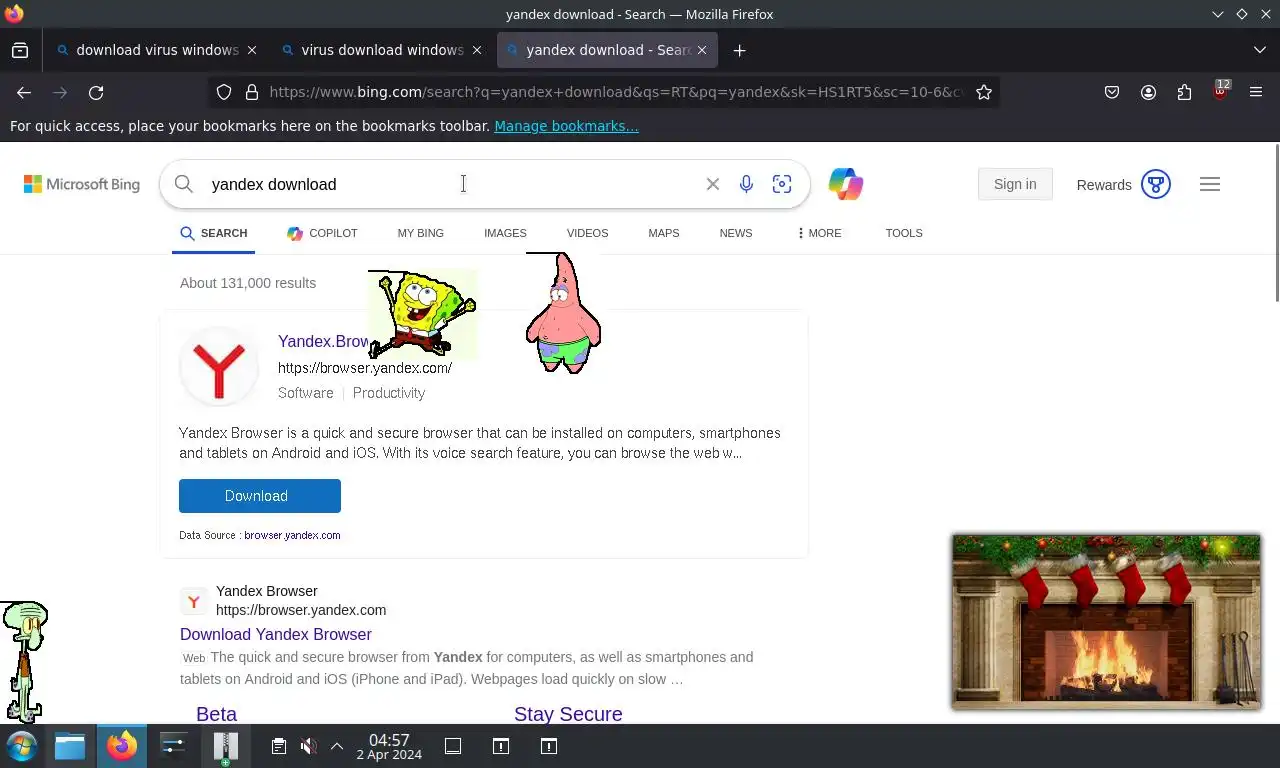This screenshot has height=768, width=1280.
Task: Open the Firefox hamburger application menu
Action: click(x=1256, y=92)
